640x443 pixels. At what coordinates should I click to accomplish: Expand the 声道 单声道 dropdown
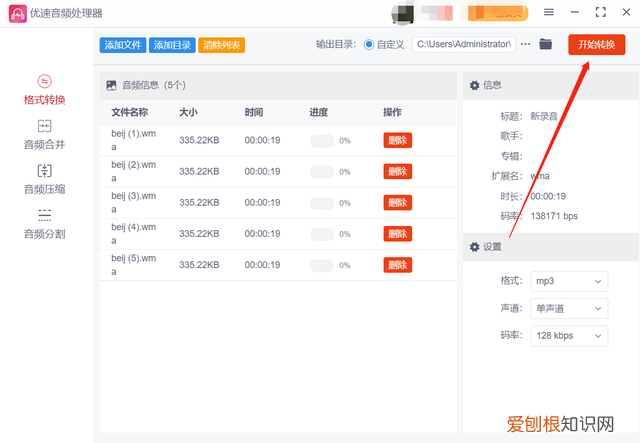[x=569, y=309]
